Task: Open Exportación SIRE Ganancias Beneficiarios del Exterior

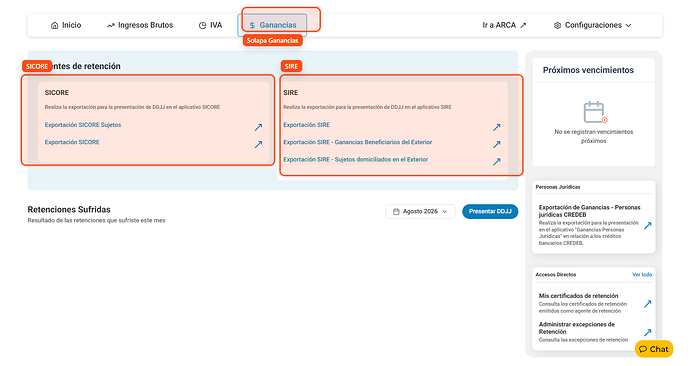Action: tap(357, 142)
